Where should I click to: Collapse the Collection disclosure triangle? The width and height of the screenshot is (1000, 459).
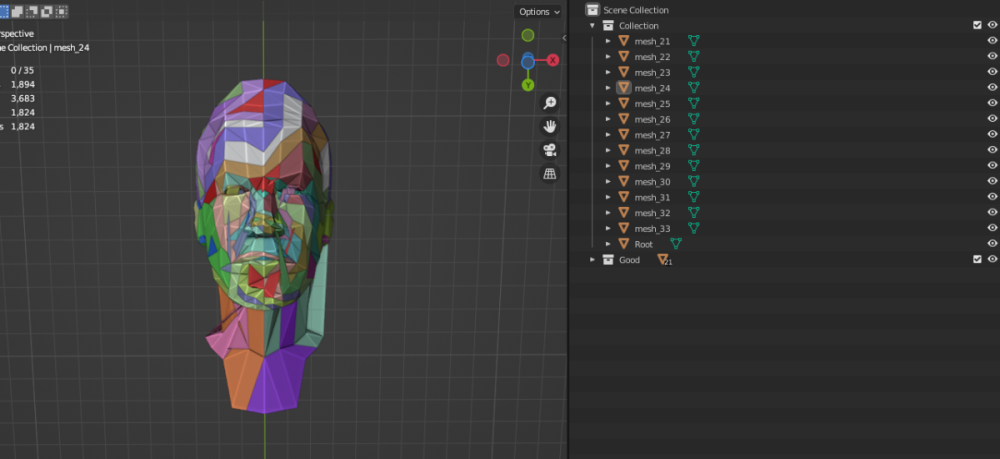(593, 25)
